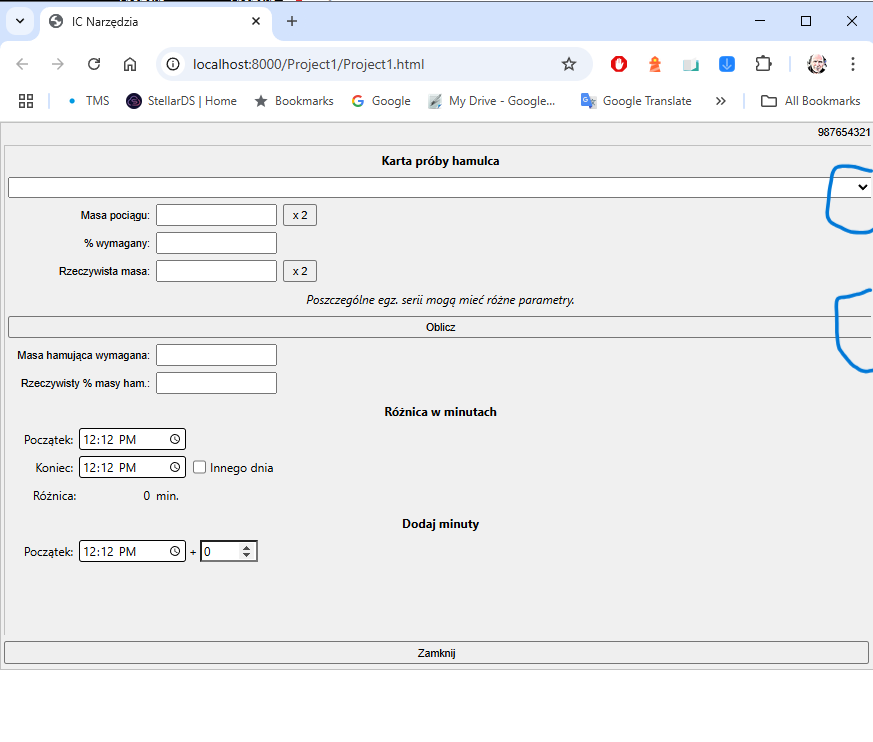
Task: Open the StellarDS | Home bookmark
Action: pos(182,101)
